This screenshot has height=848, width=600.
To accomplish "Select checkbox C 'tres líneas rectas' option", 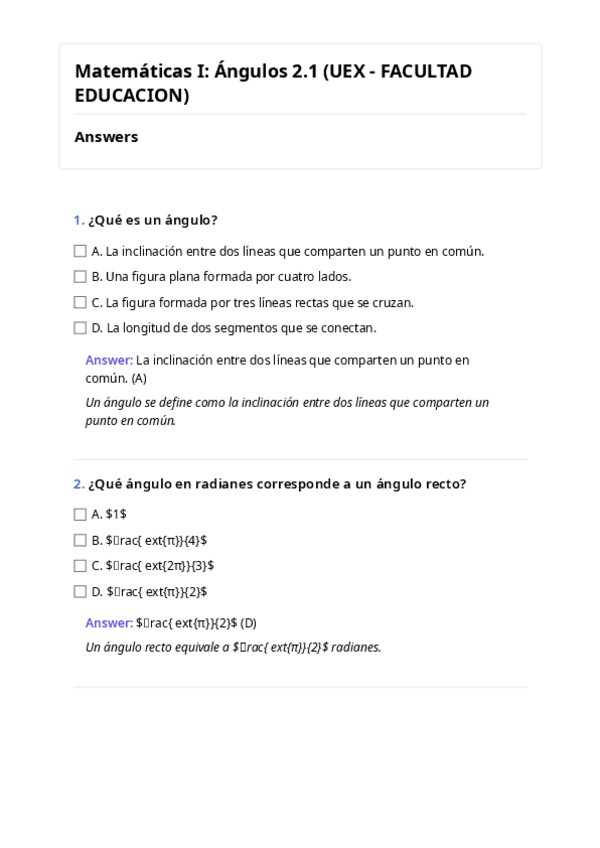I will tap(80, 302).
